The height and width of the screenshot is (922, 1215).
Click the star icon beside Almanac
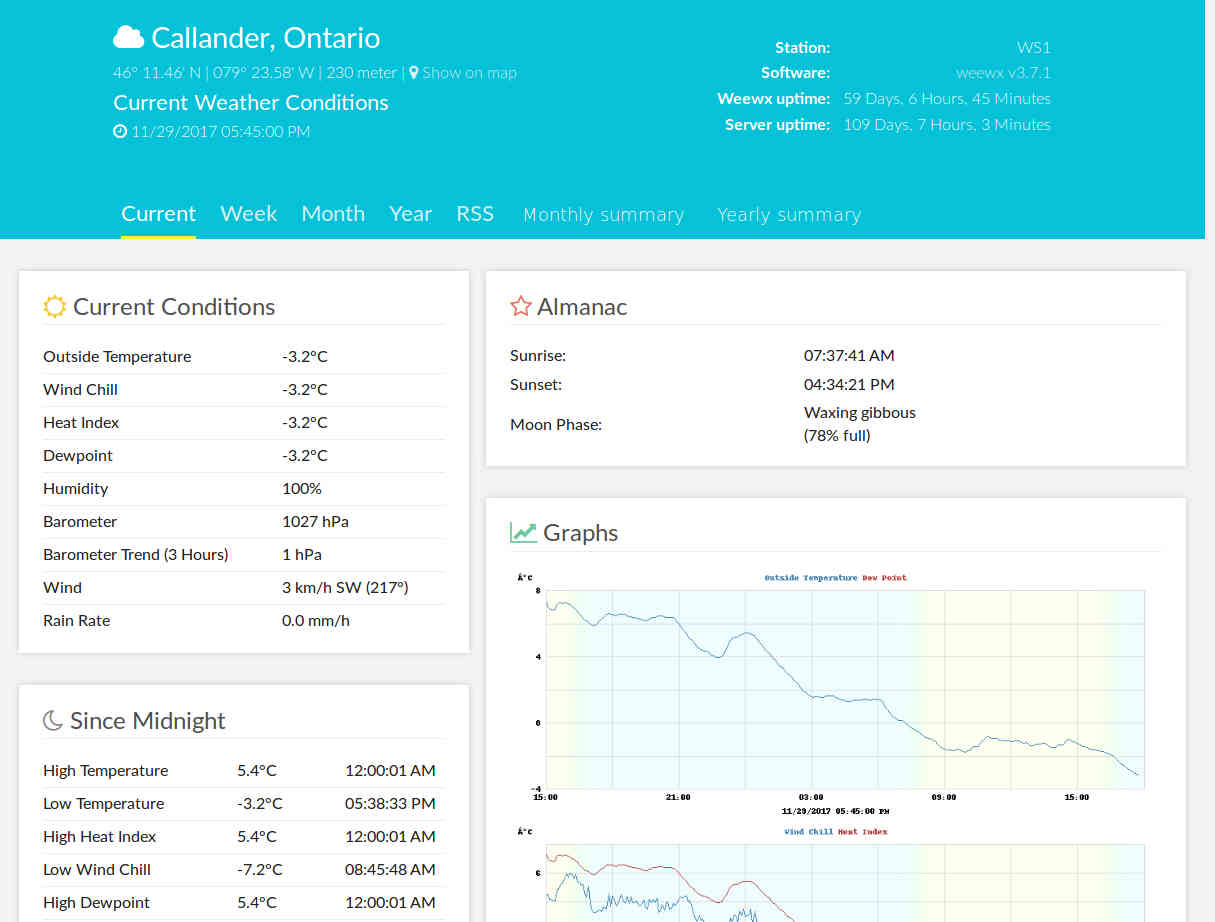(x=521, y=306)
